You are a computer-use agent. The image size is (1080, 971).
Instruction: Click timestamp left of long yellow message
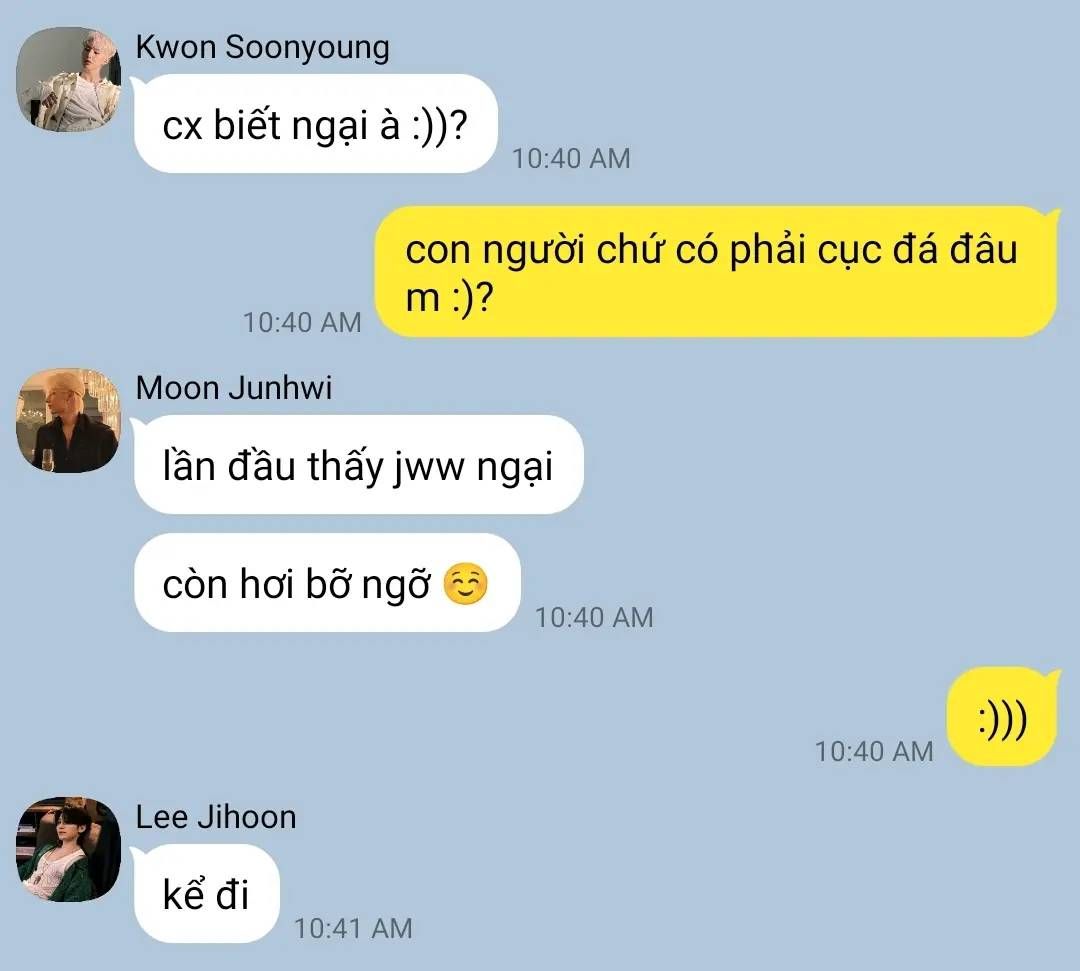(302, 322)
